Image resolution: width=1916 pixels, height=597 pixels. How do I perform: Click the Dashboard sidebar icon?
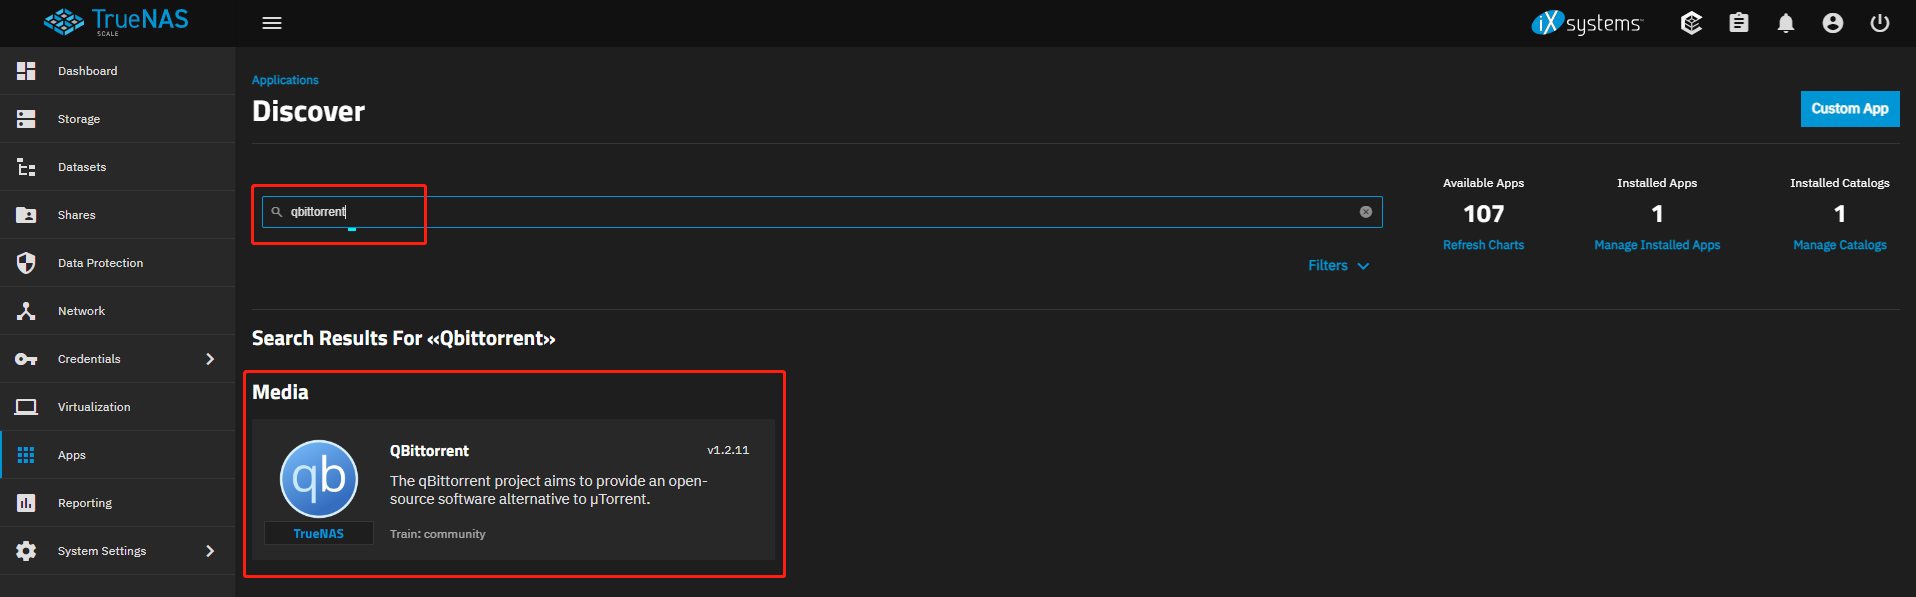point(26,71)
